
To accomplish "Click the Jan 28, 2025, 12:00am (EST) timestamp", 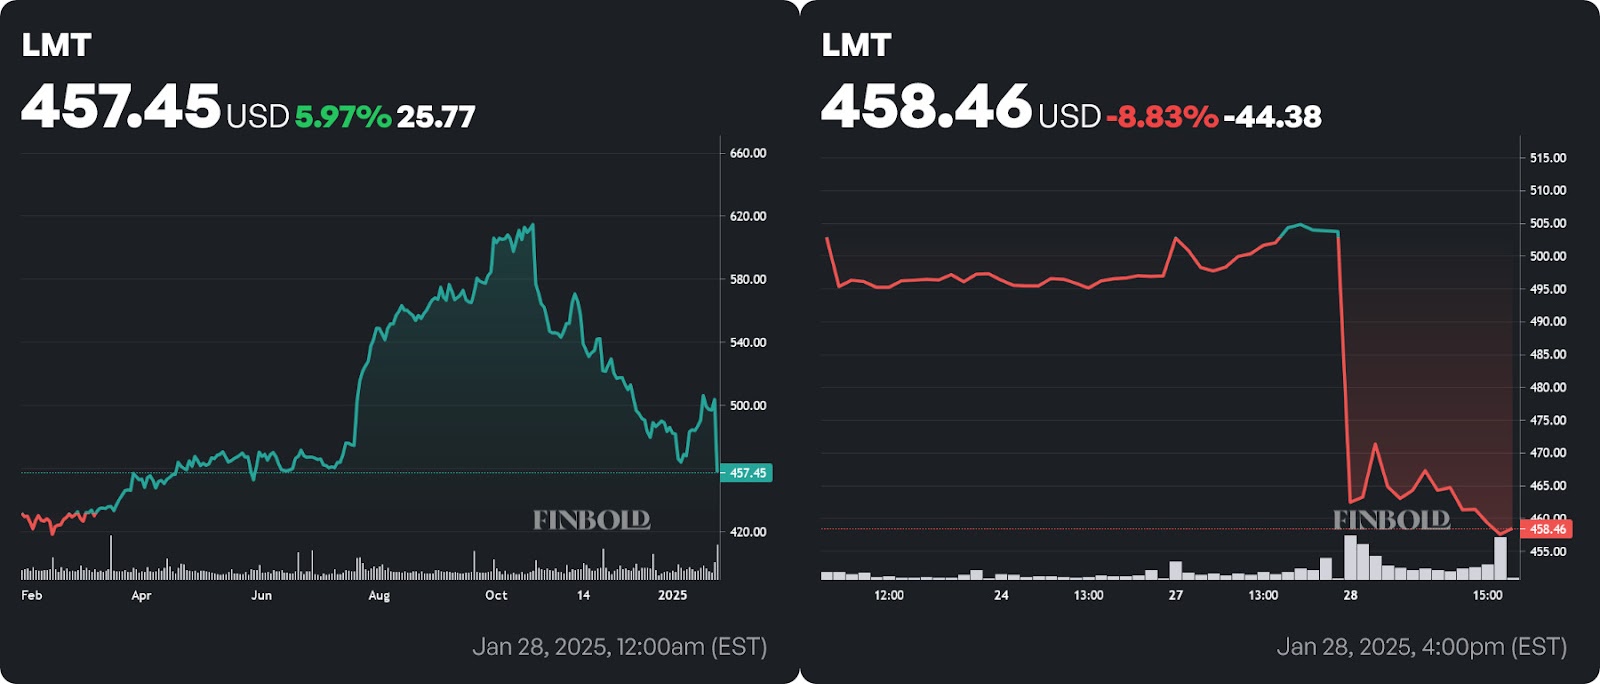I will (x=619, y=647).
